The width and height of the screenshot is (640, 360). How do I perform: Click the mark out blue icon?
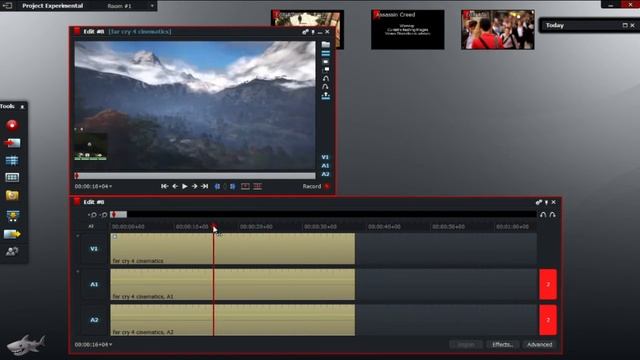click(232, 187)
